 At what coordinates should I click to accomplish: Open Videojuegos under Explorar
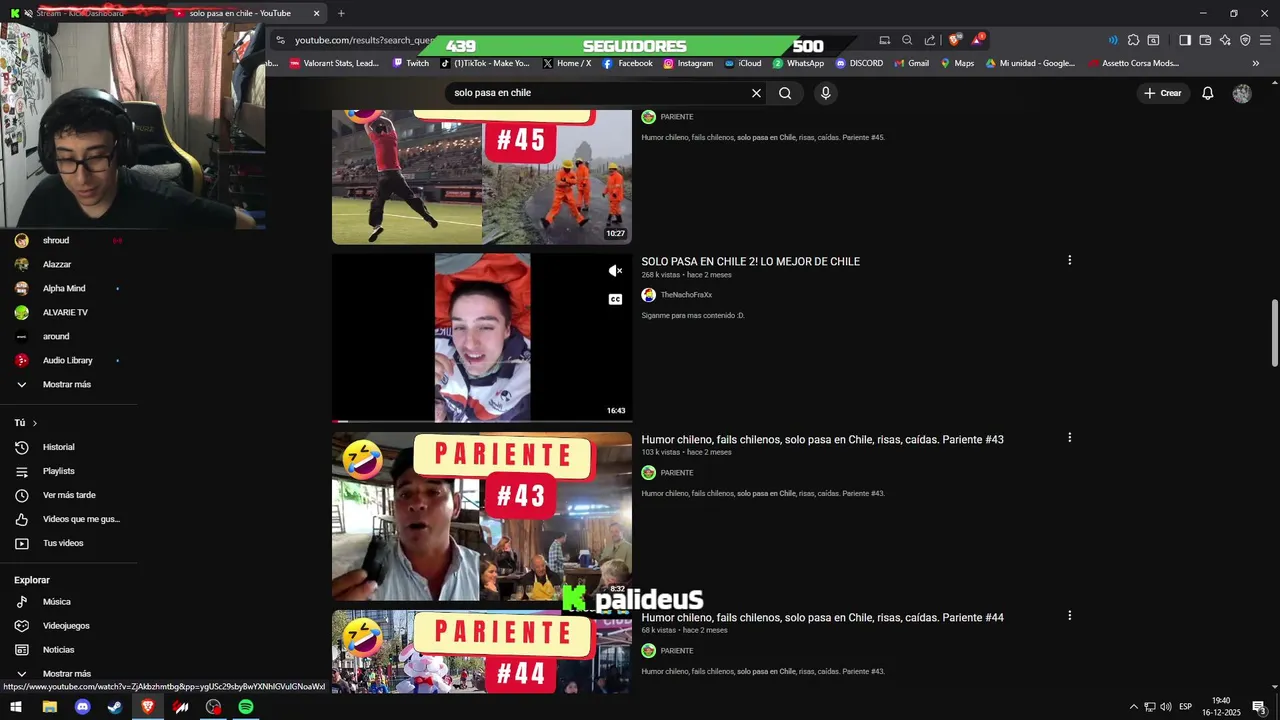click(x=68, y=626)
